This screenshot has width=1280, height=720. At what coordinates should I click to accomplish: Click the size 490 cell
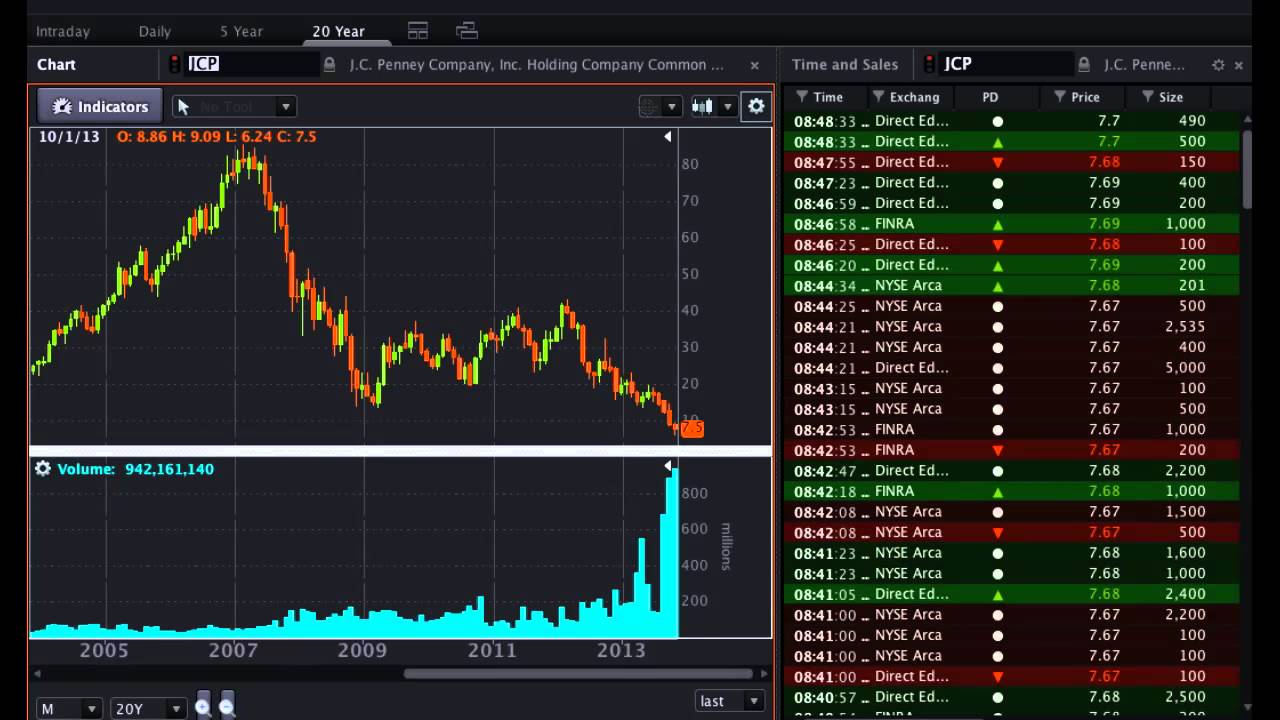pos(1191,120)
